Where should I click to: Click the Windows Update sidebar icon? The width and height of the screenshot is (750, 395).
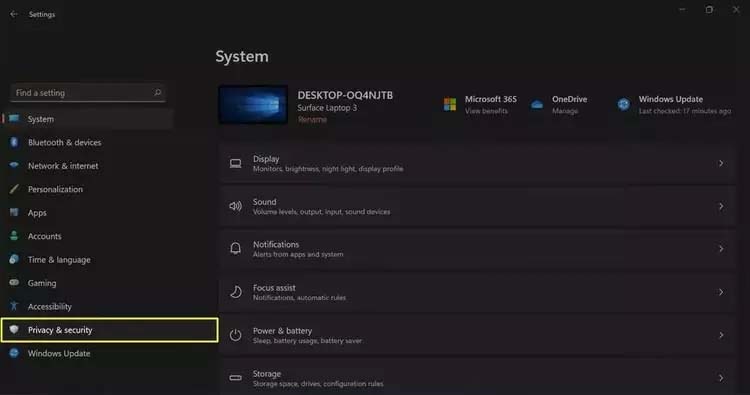pos(14,353)
